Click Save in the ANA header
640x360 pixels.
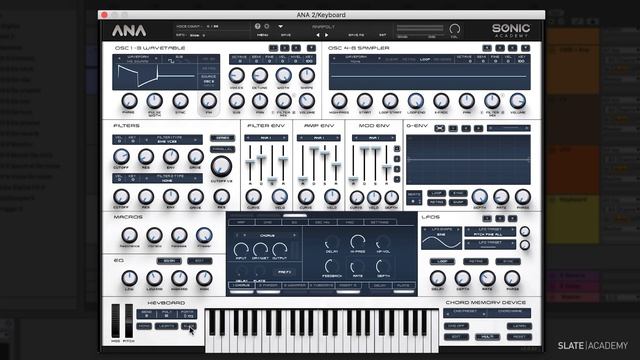pyautogui.click(x=286, y=36)
